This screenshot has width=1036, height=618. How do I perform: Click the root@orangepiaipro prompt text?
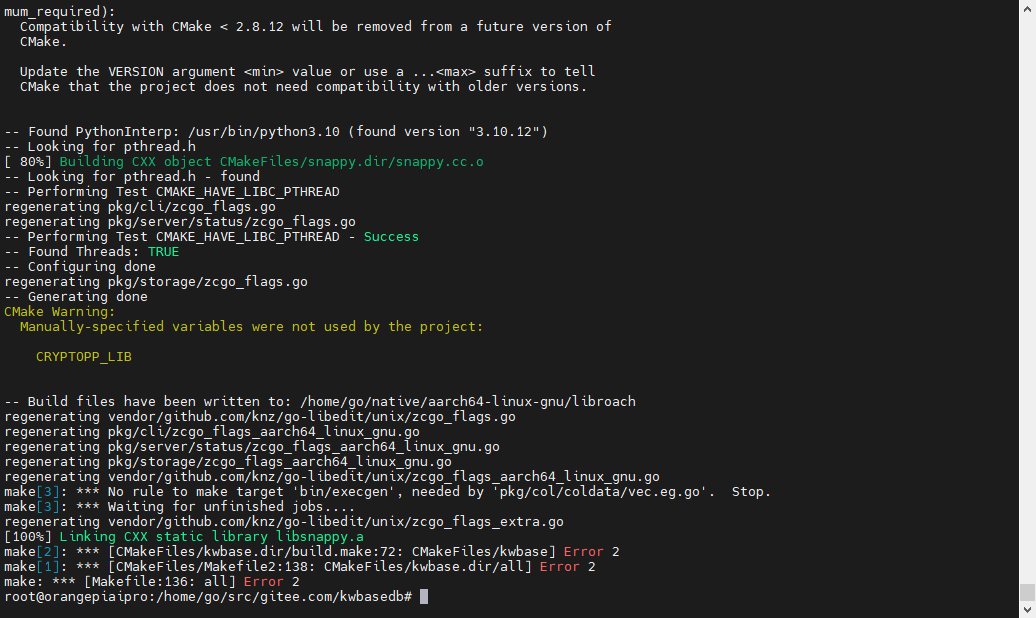point(208,597)
